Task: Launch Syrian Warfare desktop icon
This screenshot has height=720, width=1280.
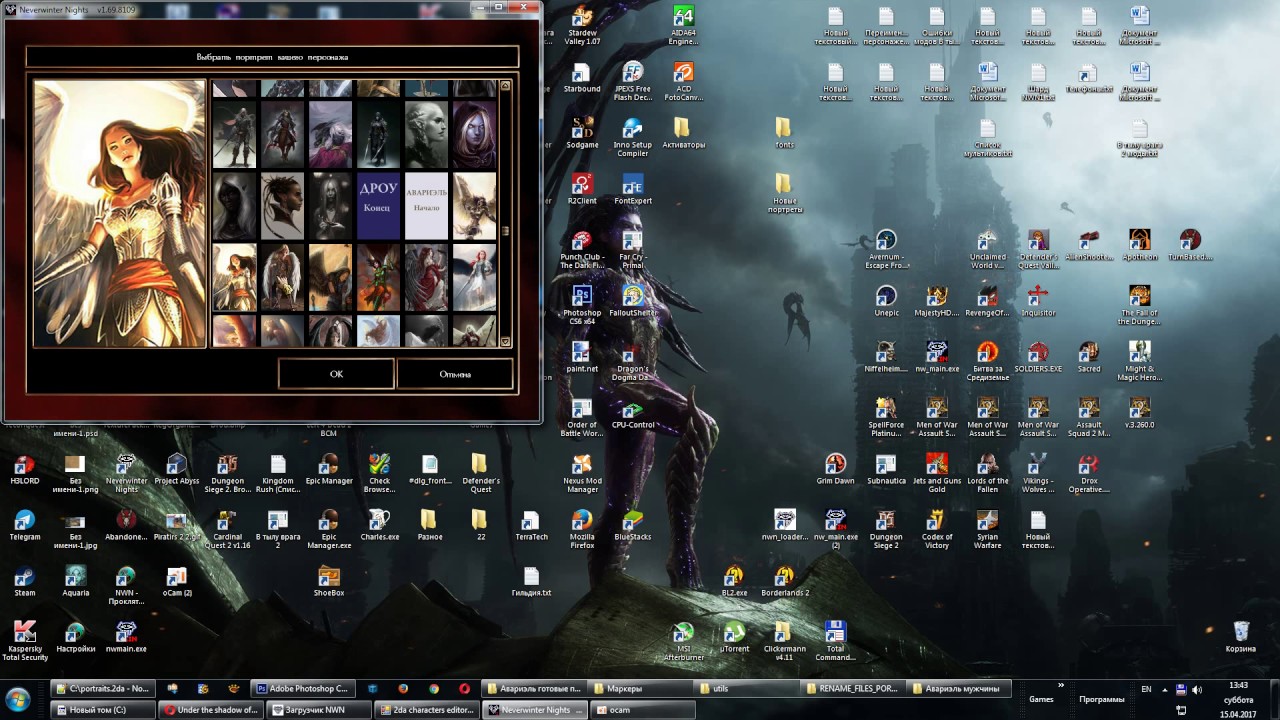Action: tap(987, 530)
